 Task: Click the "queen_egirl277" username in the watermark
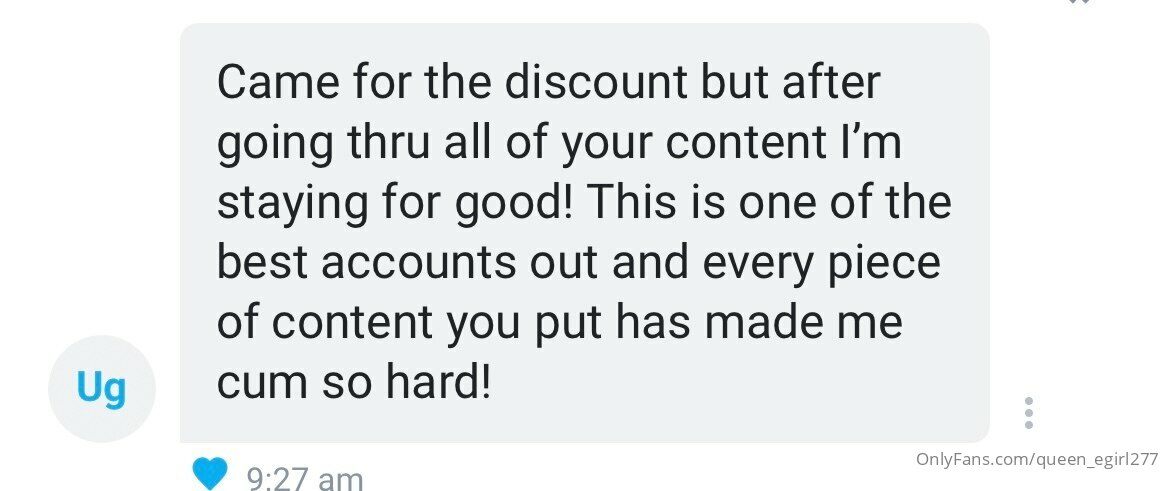1095,460
